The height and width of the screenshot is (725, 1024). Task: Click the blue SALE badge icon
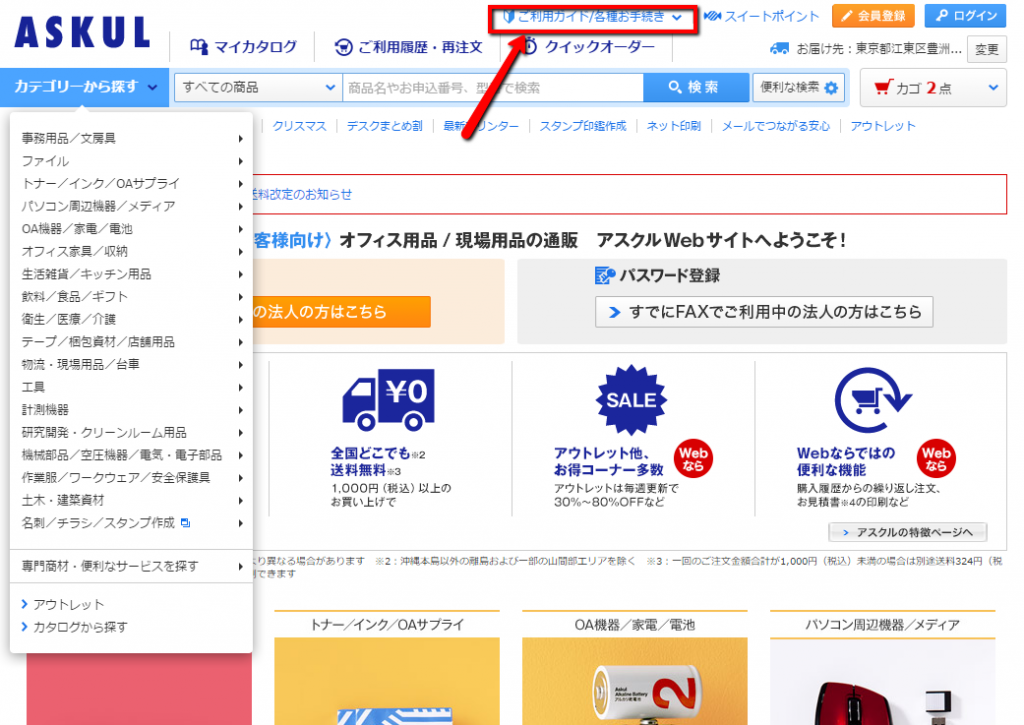point(631,400)
